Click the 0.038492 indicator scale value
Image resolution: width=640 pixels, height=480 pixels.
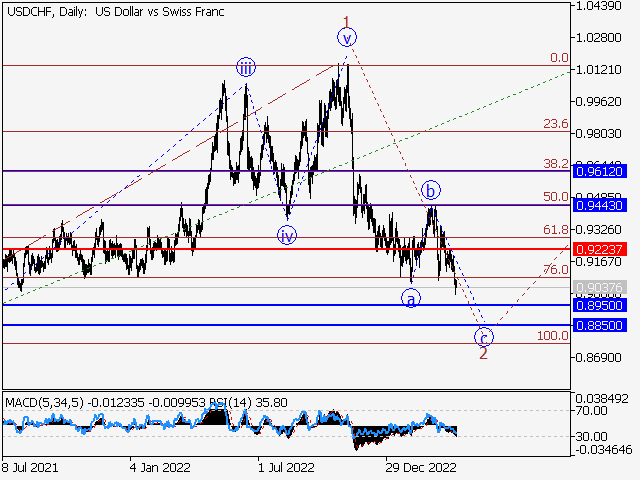tap(602, 399)
